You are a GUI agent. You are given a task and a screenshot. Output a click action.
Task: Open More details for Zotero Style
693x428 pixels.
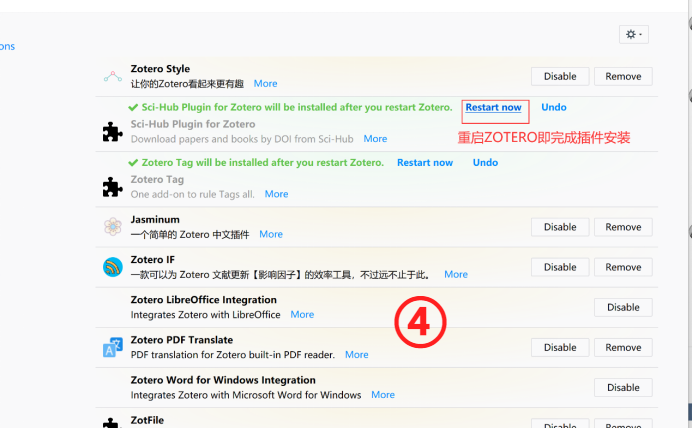[x=265, y=84]
